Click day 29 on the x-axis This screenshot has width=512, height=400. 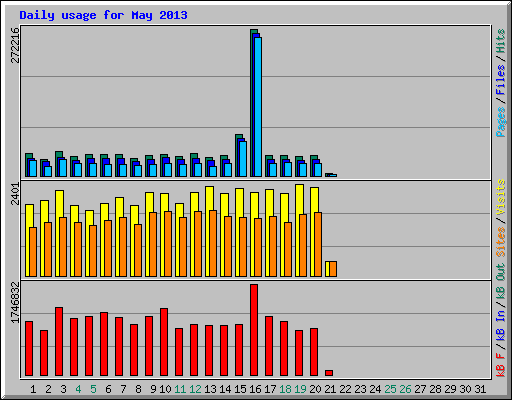pos(450,389)
